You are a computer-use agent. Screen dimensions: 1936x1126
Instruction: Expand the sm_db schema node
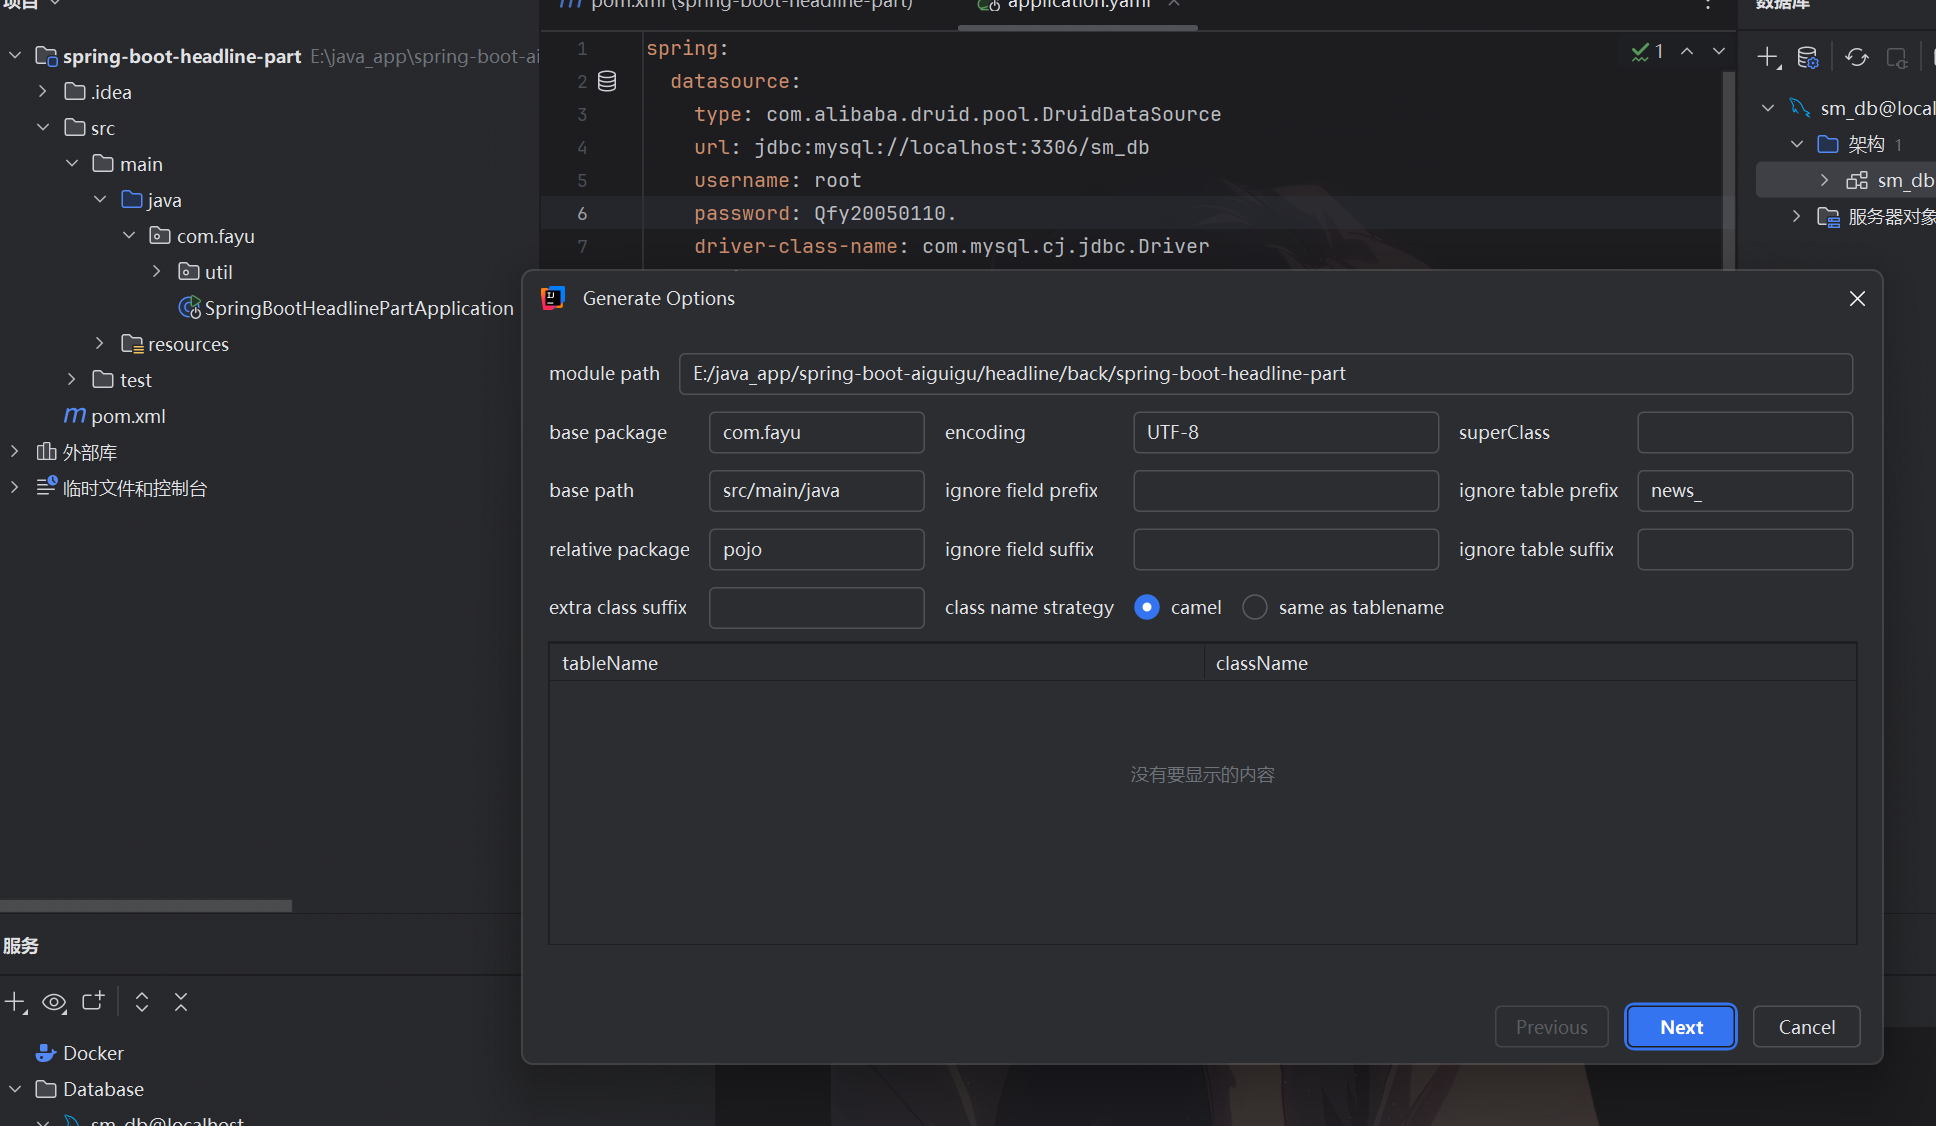point(1824,180)
